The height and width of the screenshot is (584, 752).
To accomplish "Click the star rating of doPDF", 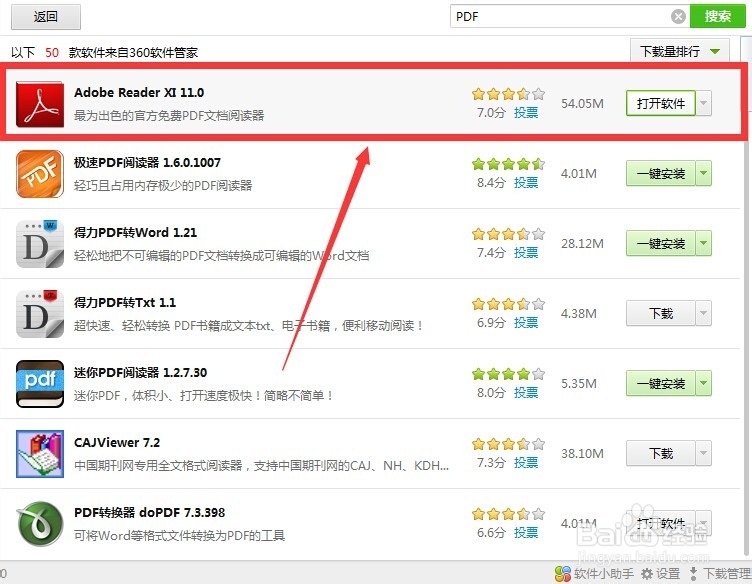I will 508,514.
